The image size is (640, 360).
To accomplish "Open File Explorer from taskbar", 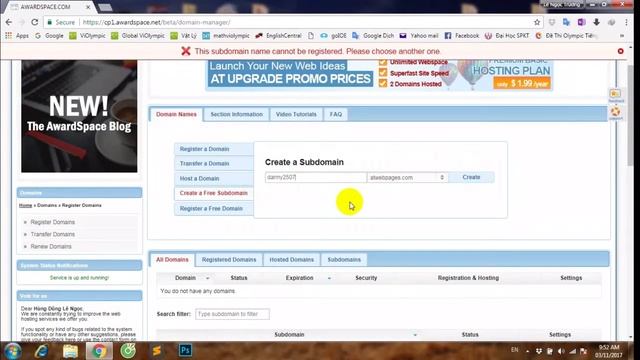I will (x=70, y=351).
